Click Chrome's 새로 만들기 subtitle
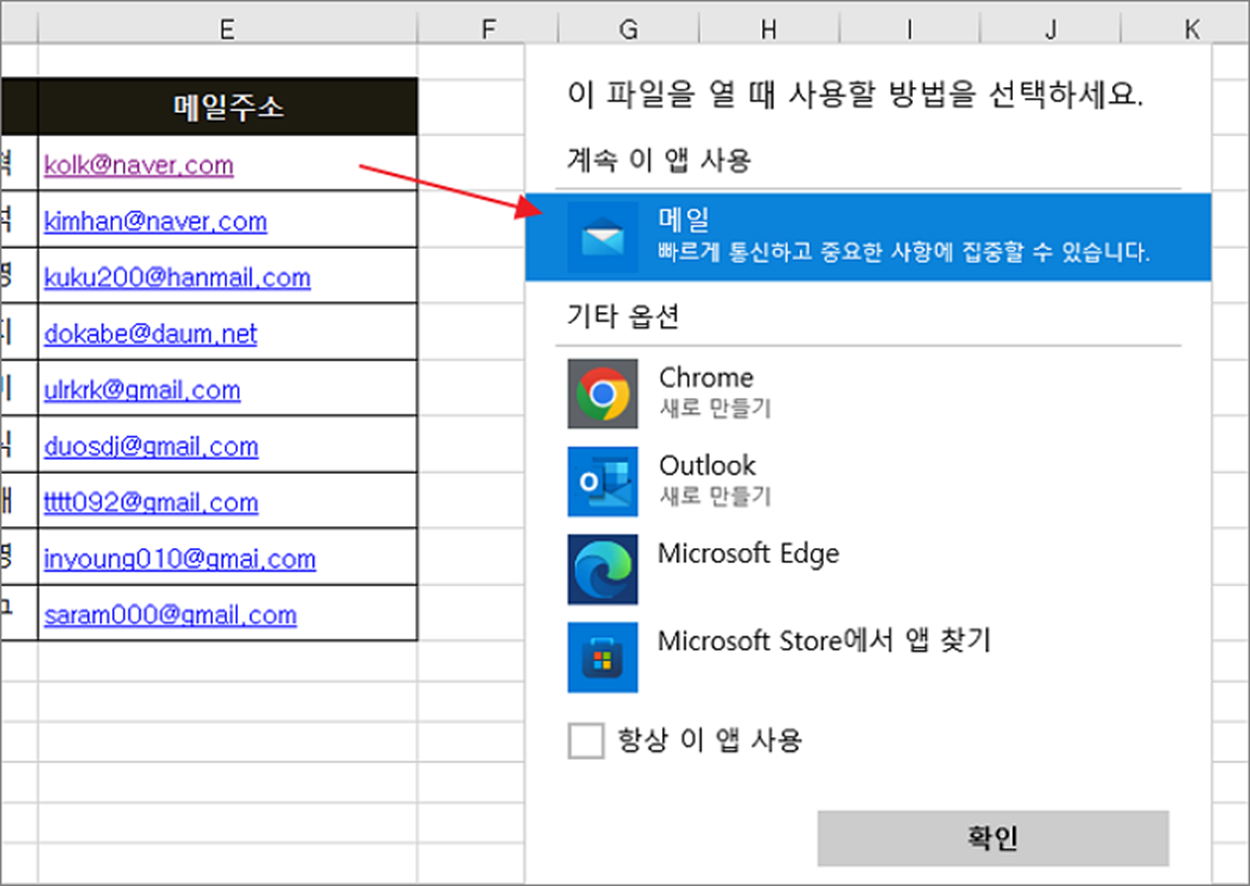This screenshot has height=886, width=1250. click(715, 408)
